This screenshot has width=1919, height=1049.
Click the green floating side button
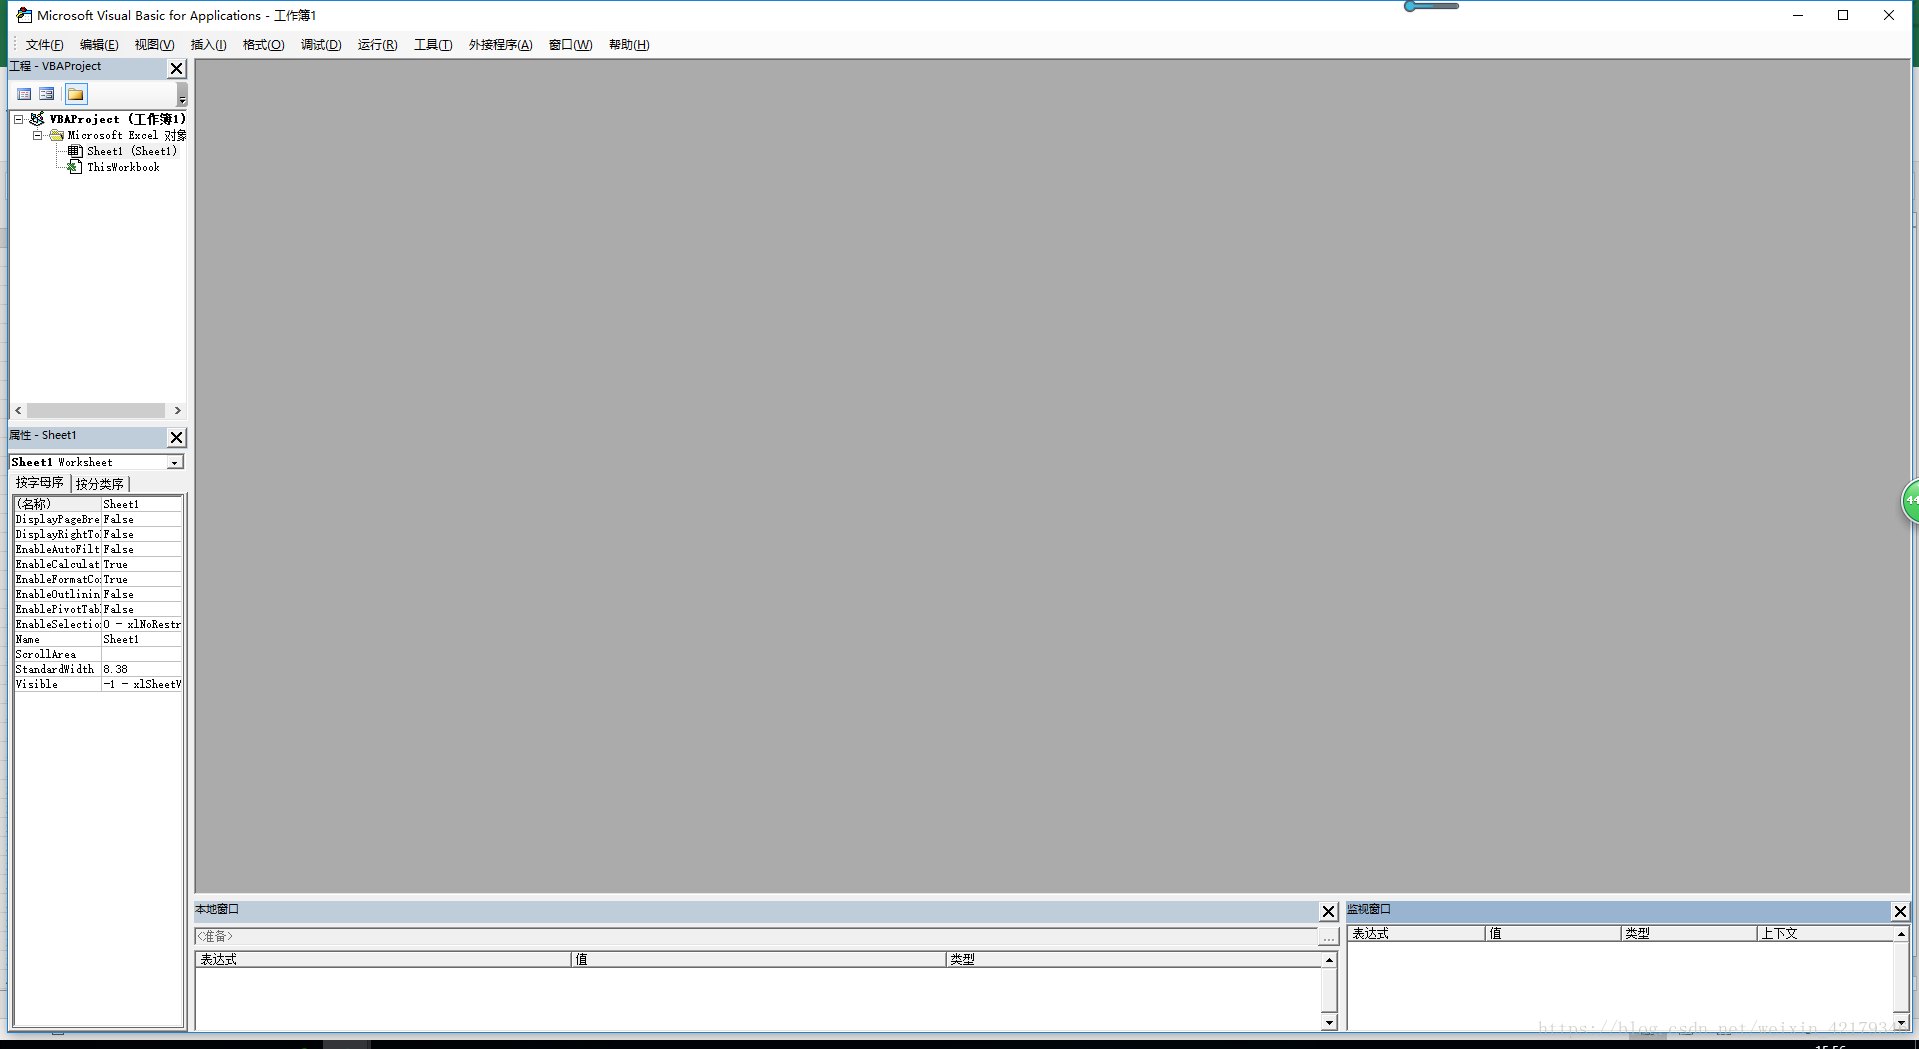click(x=1910, y=500)
